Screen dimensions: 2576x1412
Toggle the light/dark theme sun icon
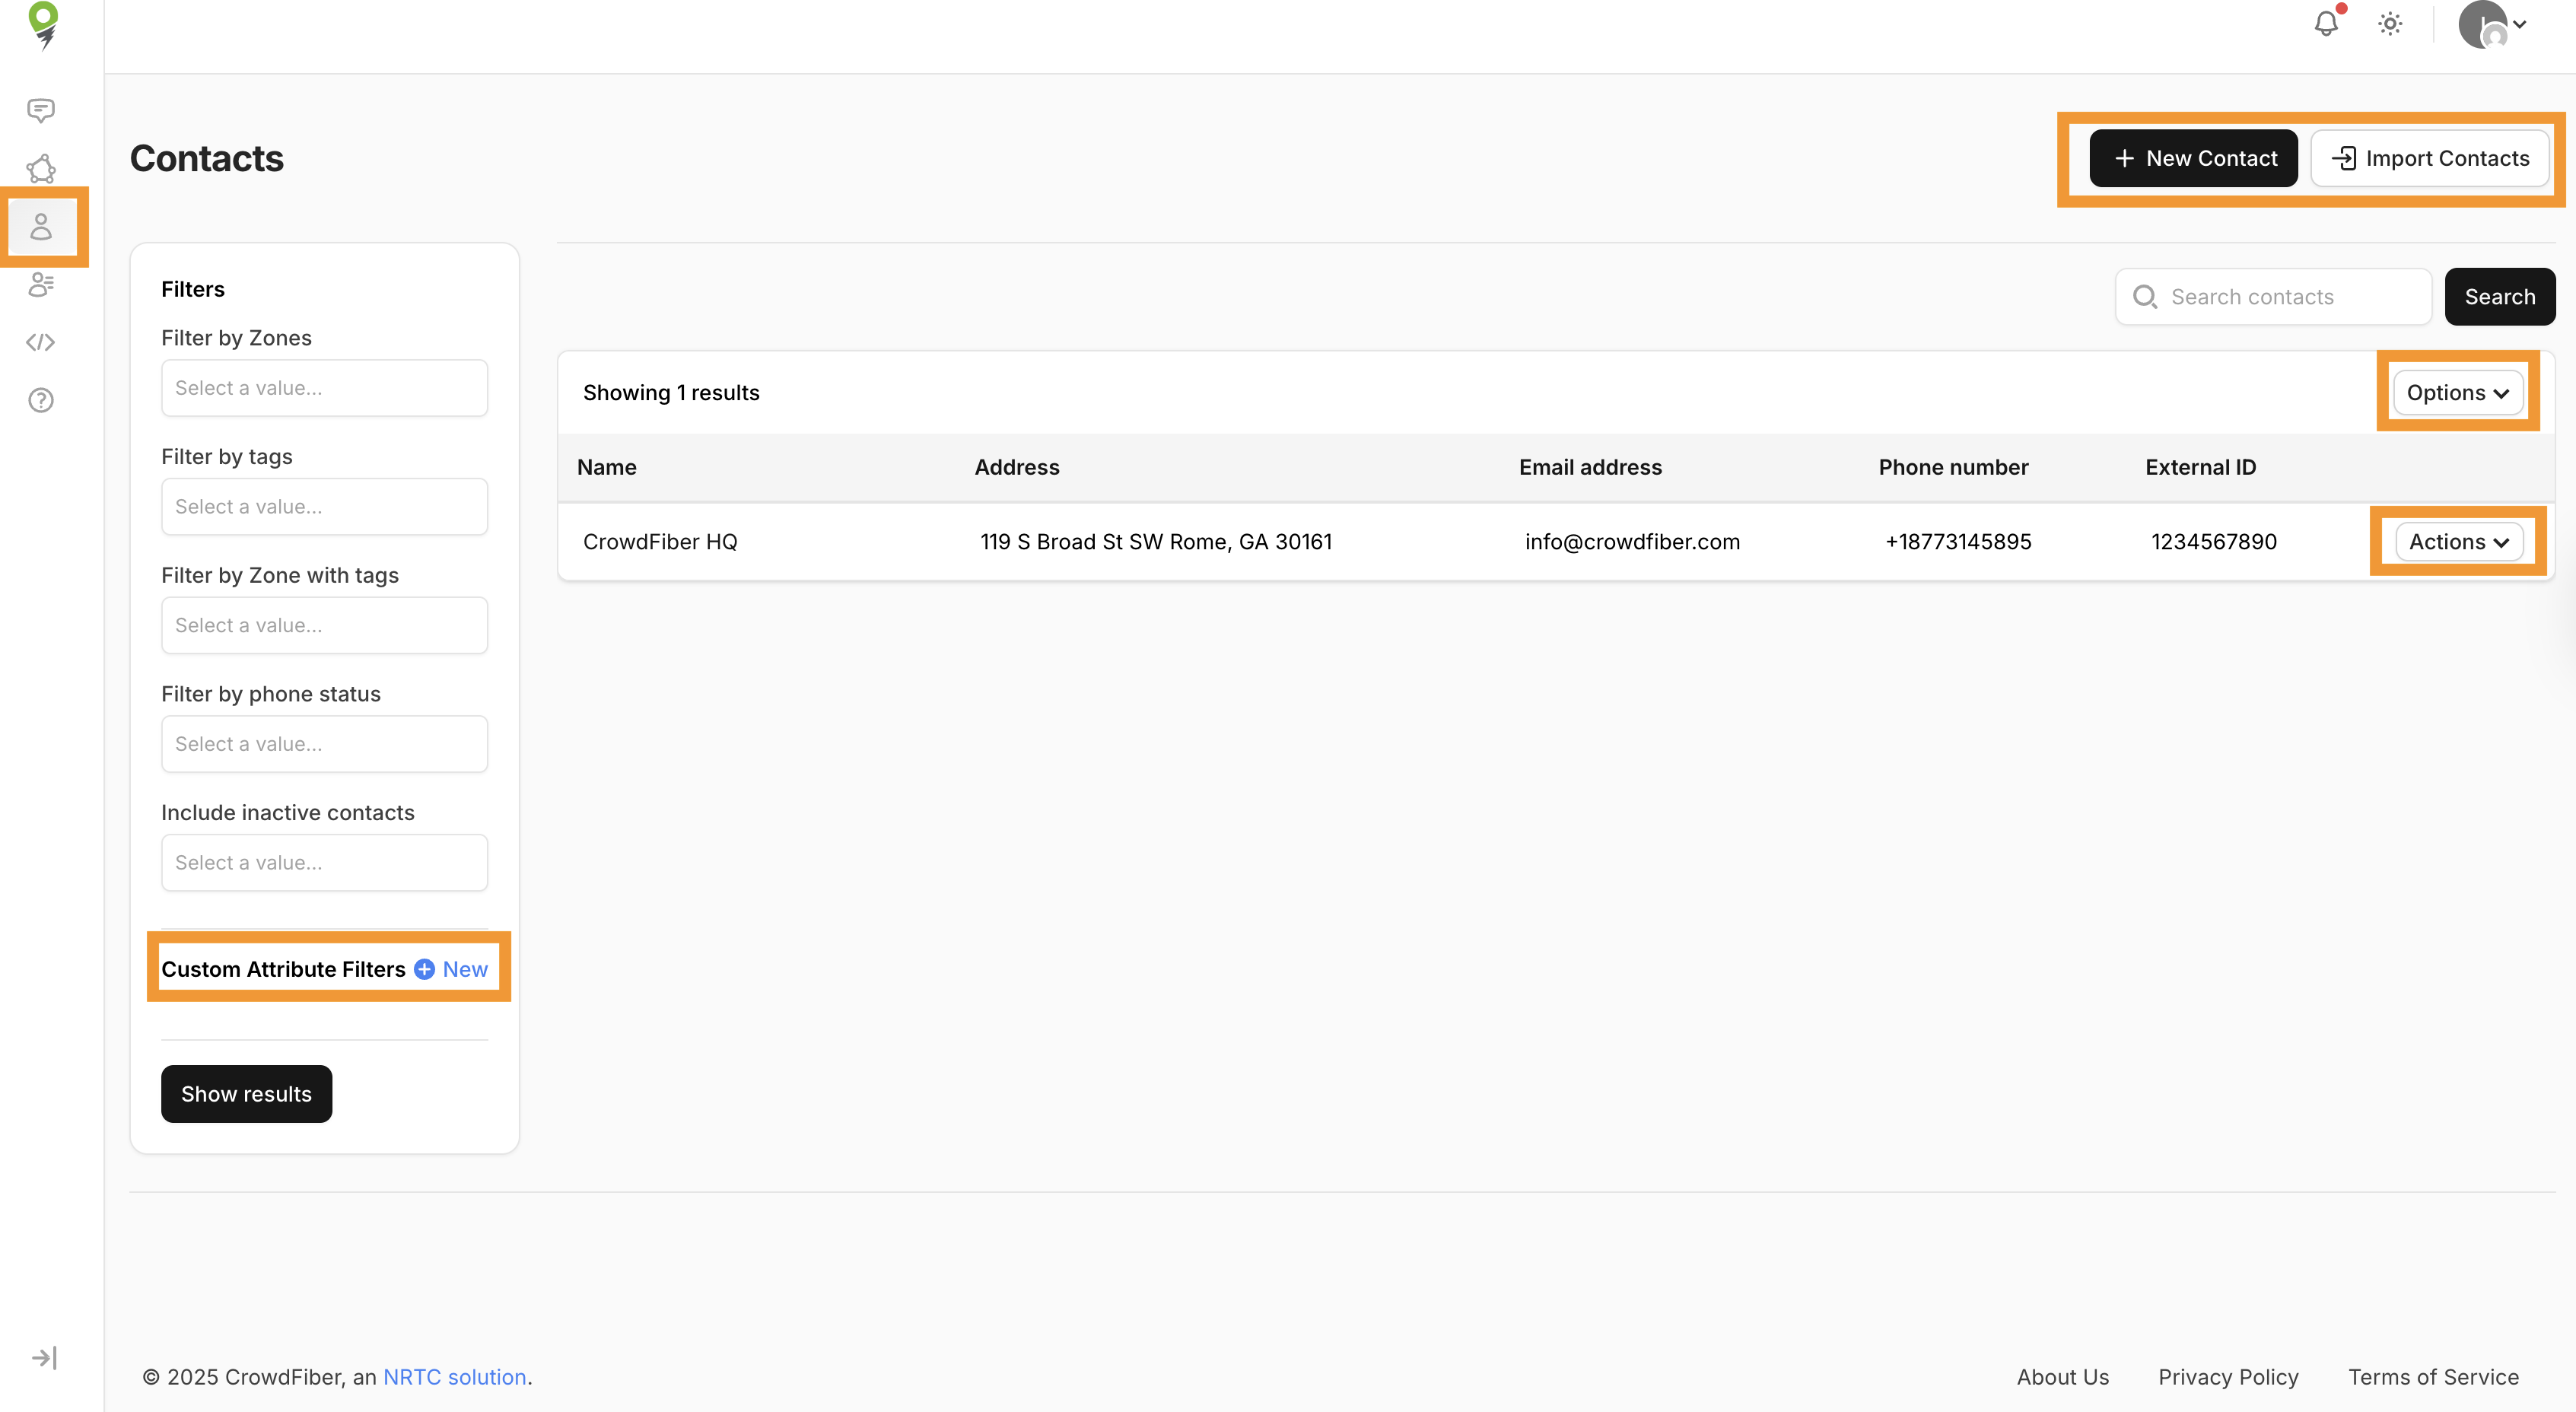pos(2390,24)
